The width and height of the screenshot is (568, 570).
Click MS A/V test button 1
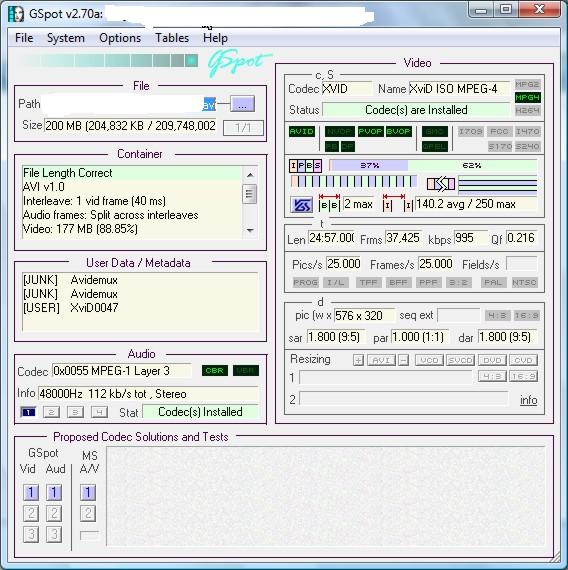(88, 493)
